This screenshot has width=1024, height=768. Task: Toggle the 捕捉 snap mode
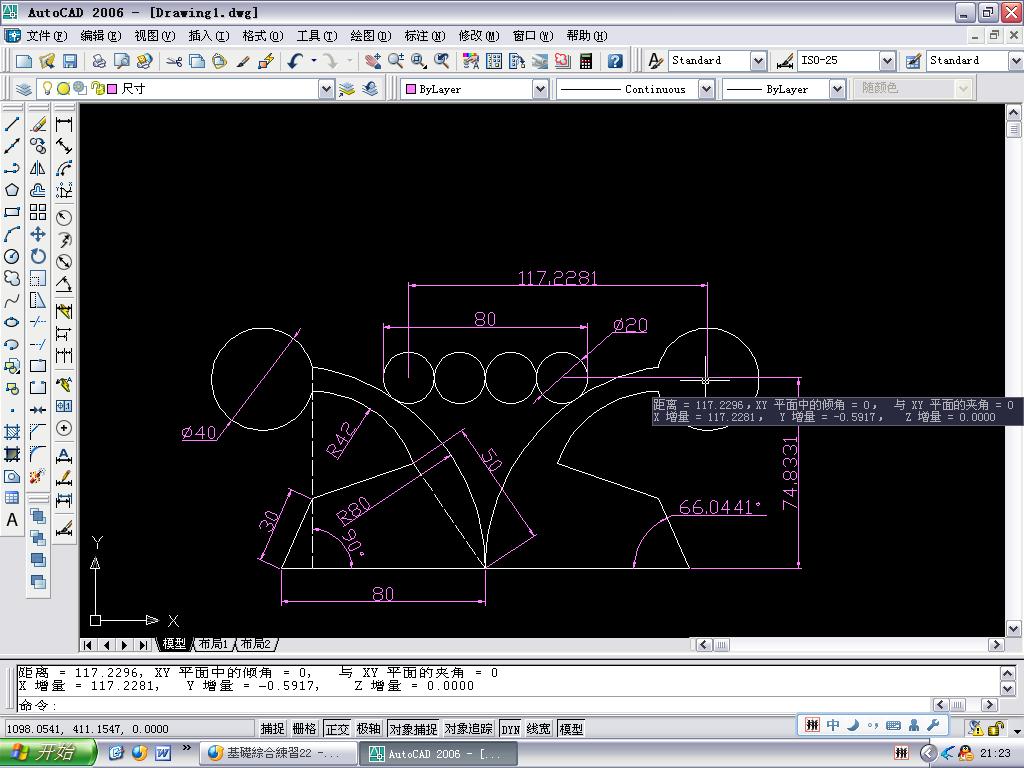click(272, 729)
